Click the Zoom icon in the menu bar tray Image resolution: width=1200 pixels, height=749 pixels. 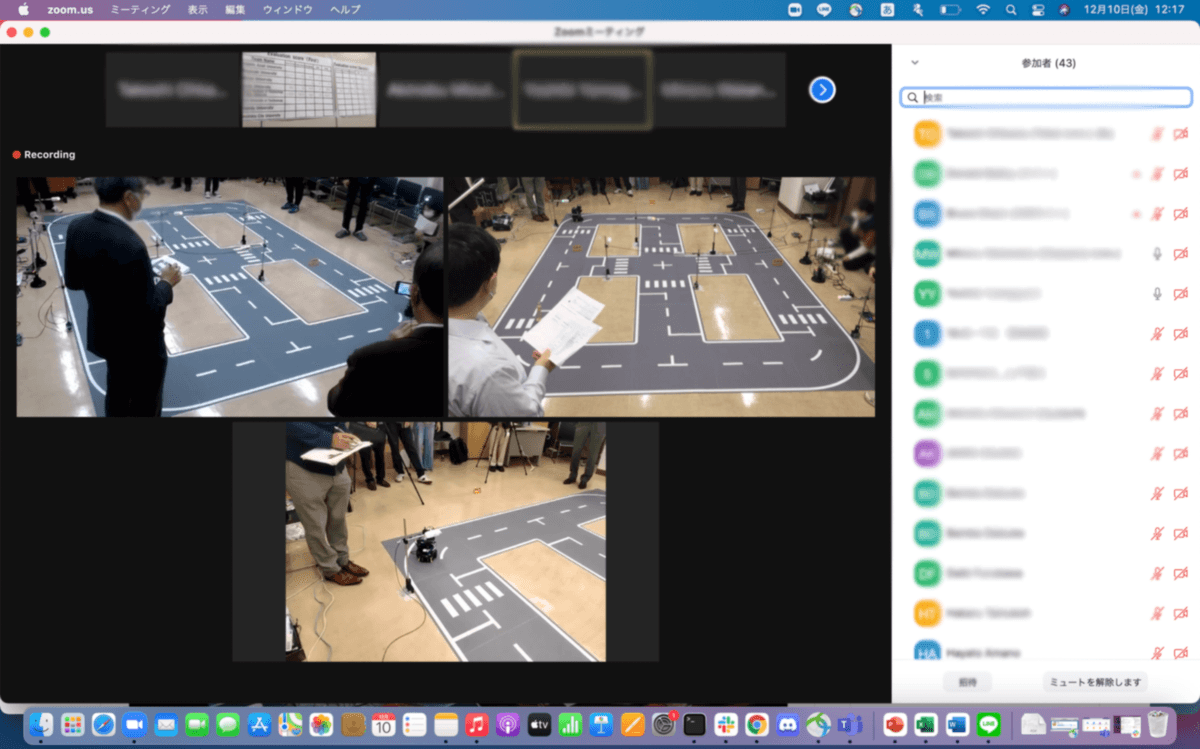point(795,9)
